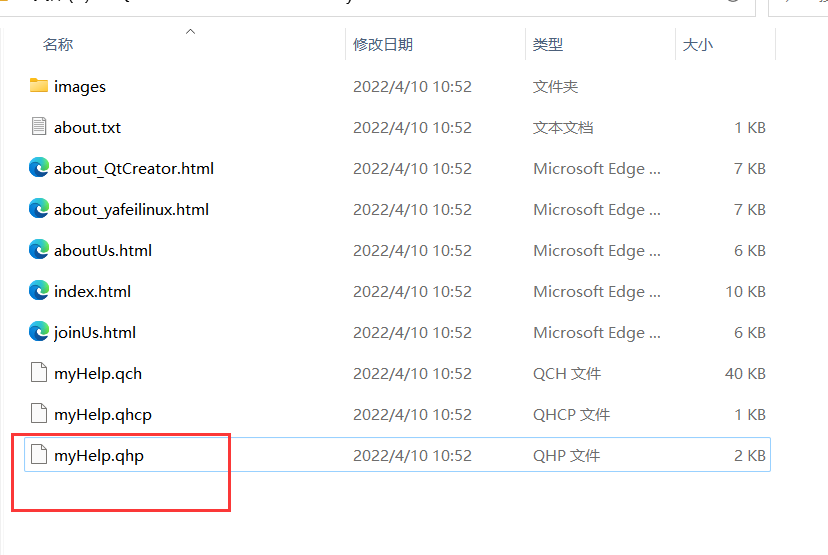828x555 pixels.
Task: Click the Edge icon beside aboutUs.html
Action: click(x=39, y=250)
